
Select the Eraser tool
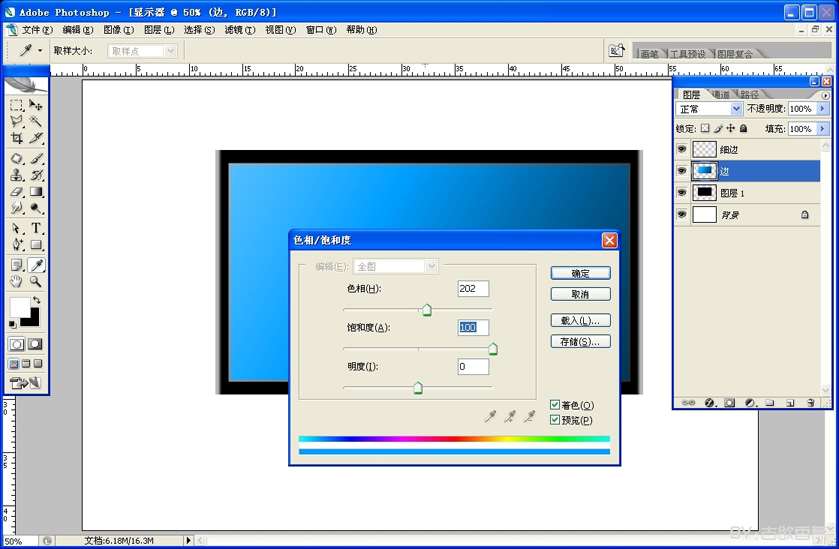pyautogui.click(x=17, y=192)
